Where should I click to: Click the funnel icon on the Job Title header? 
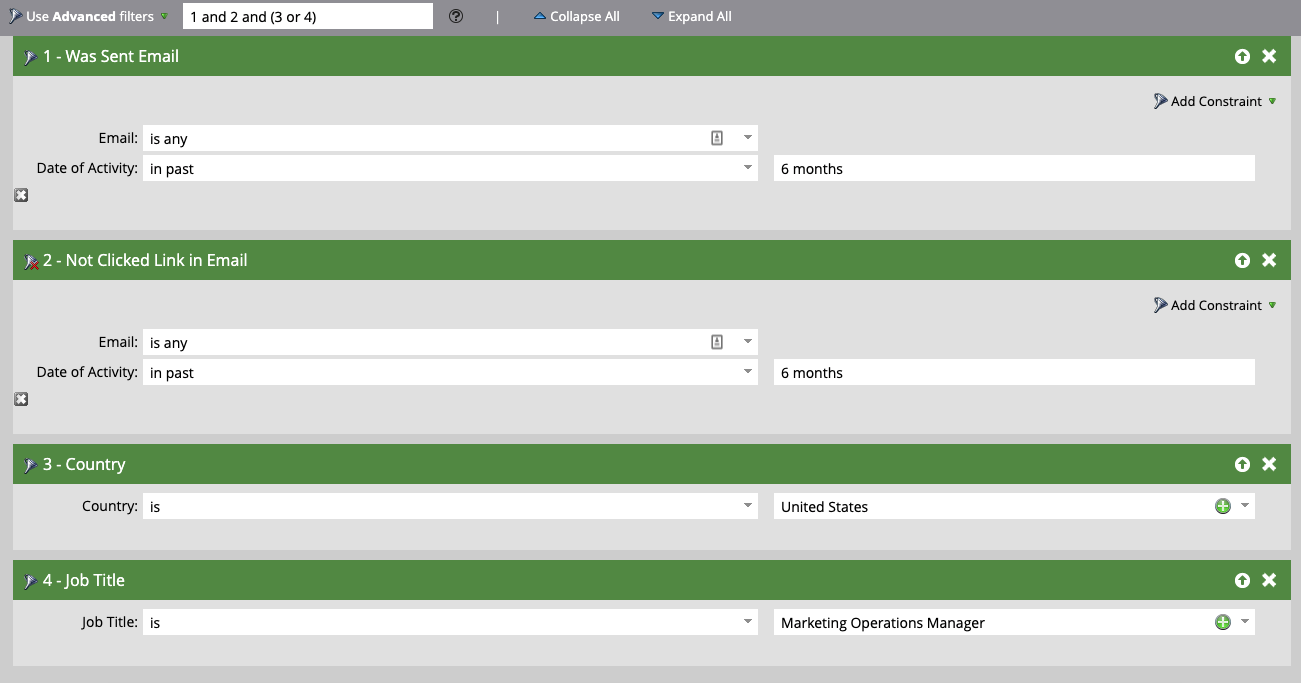pyautogui.click(x=31, y=580)
